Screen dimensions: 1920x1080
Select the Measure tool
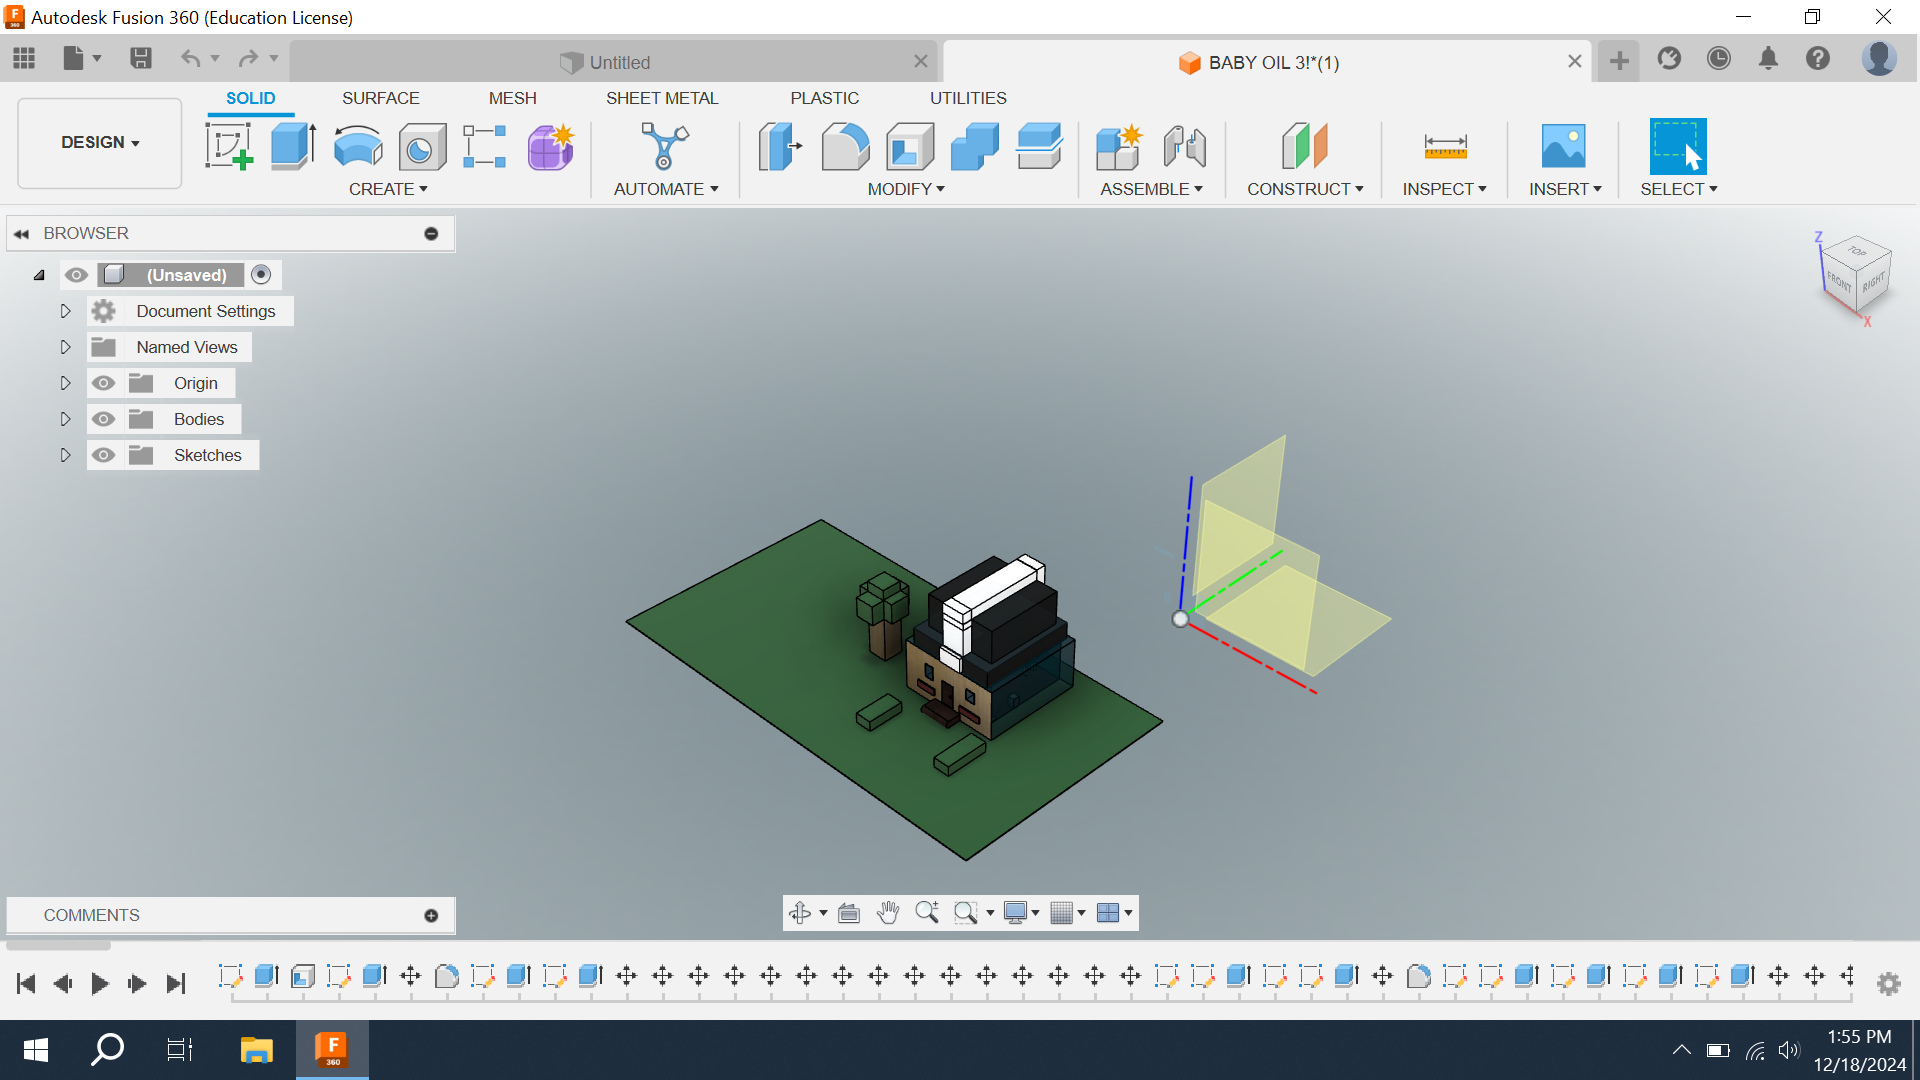pos(1445,146)
